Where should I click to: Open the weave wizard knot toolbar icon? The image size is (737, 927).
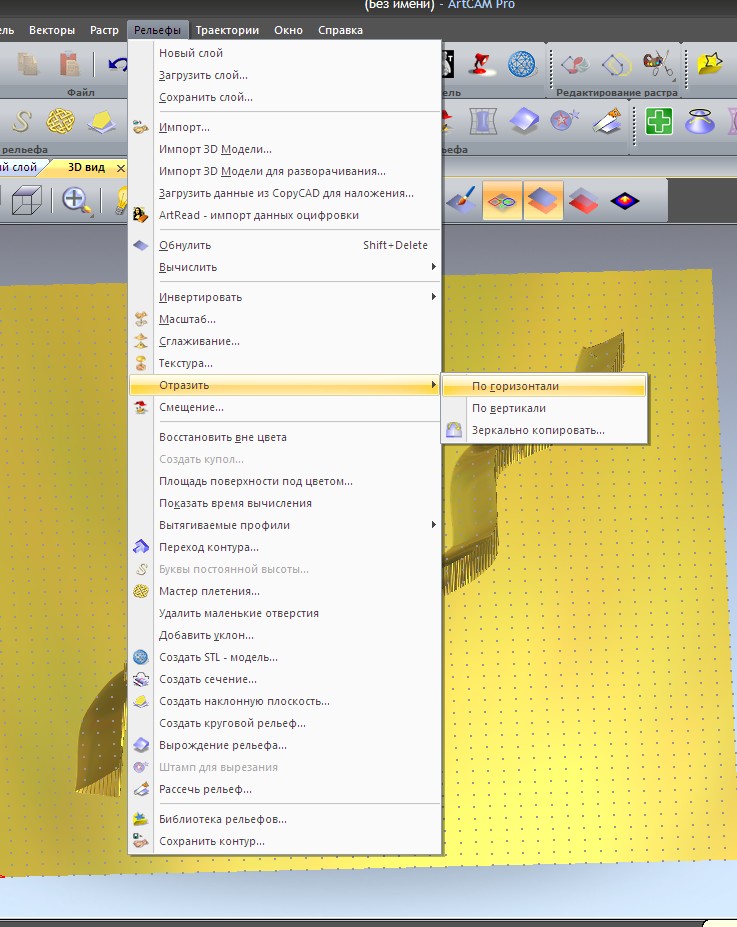click(x=61, y=121)
